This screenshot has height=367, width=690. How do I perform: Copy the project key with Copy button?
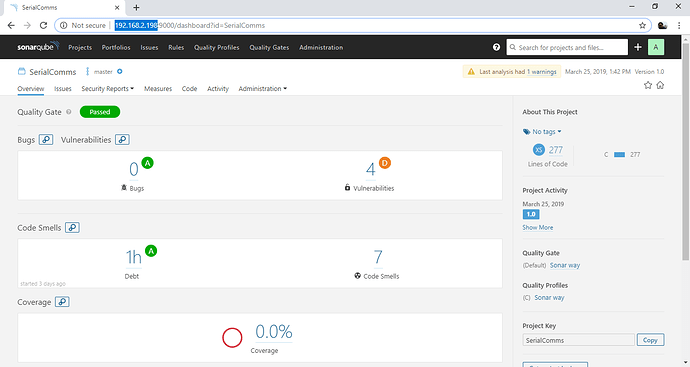(650, 340)
